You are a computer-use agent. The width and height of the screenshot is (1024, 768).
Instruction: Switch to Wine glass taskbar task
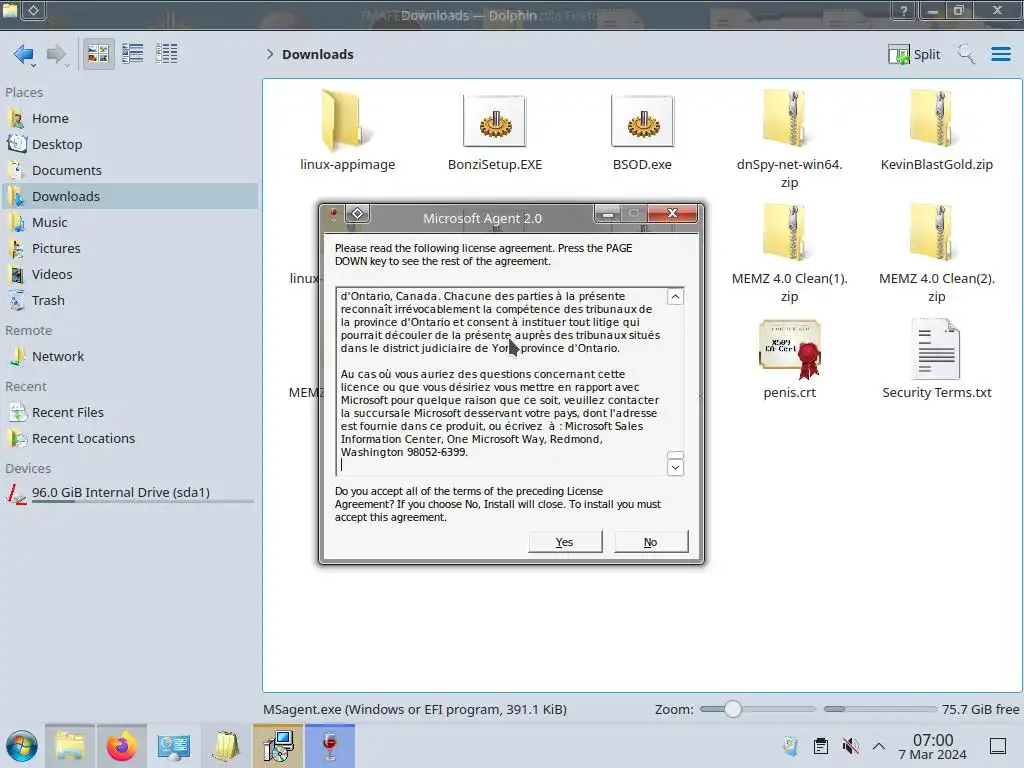click(329, 746)
